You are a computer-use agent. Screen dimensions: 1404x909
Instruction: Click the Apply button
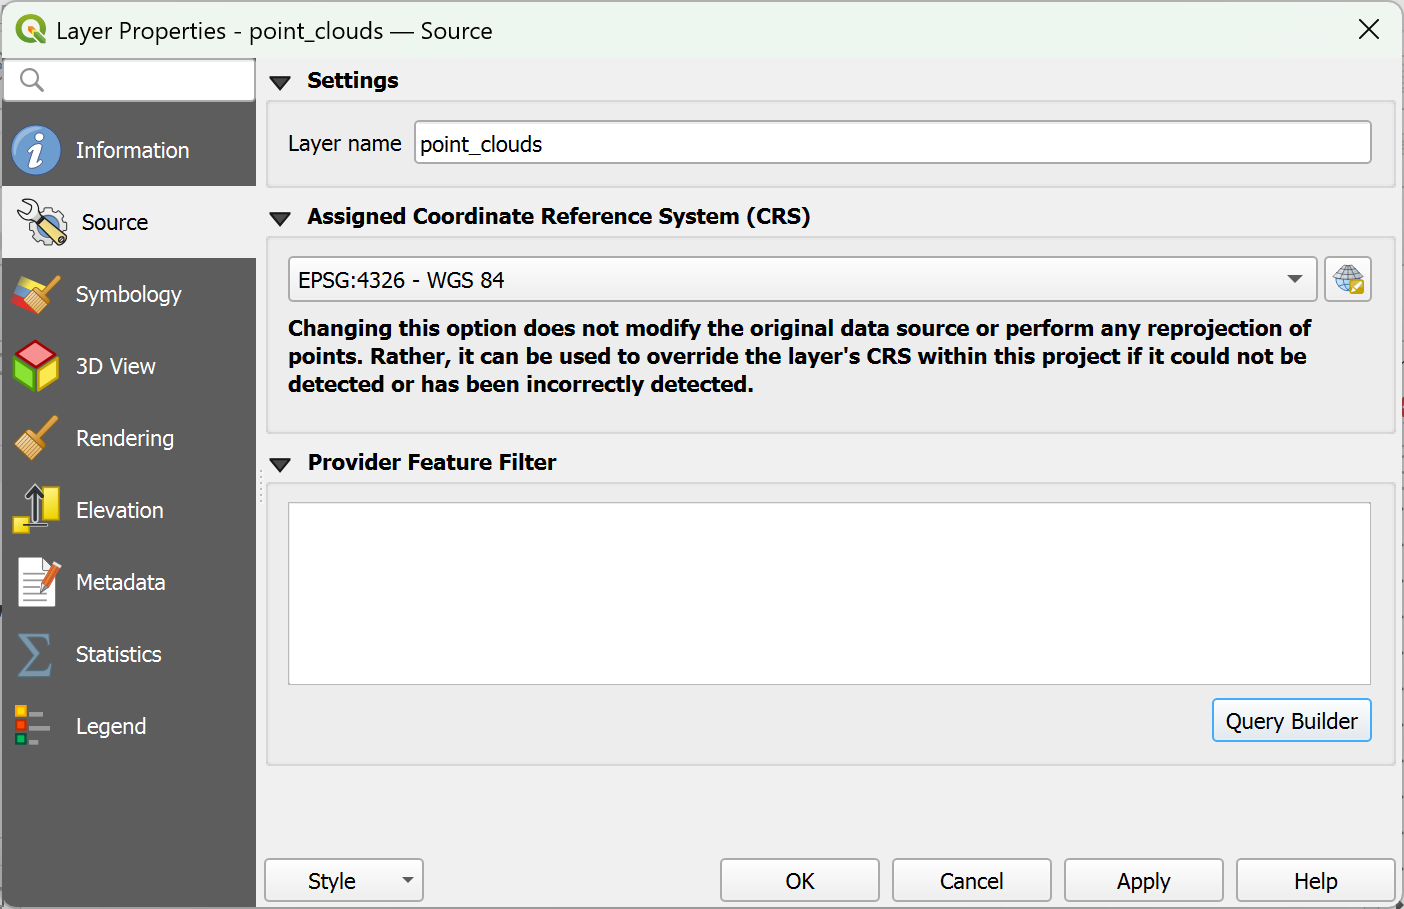1144,880
